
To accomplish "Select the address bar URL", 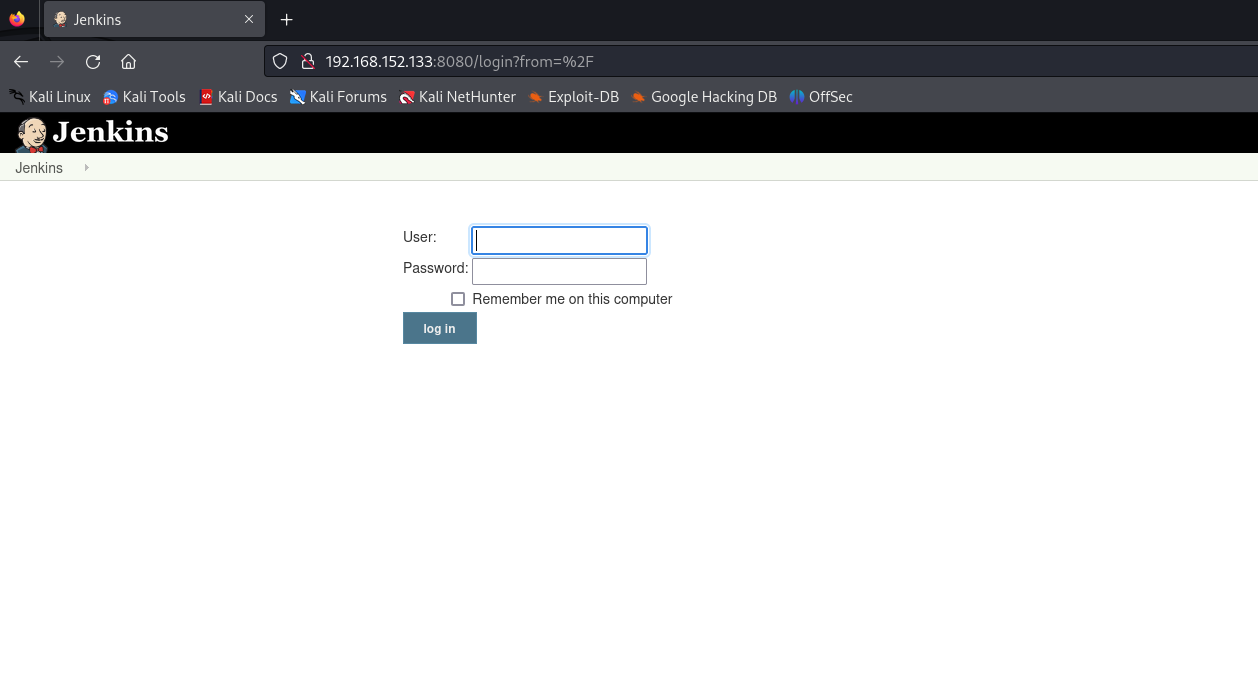I will [460, 62].
